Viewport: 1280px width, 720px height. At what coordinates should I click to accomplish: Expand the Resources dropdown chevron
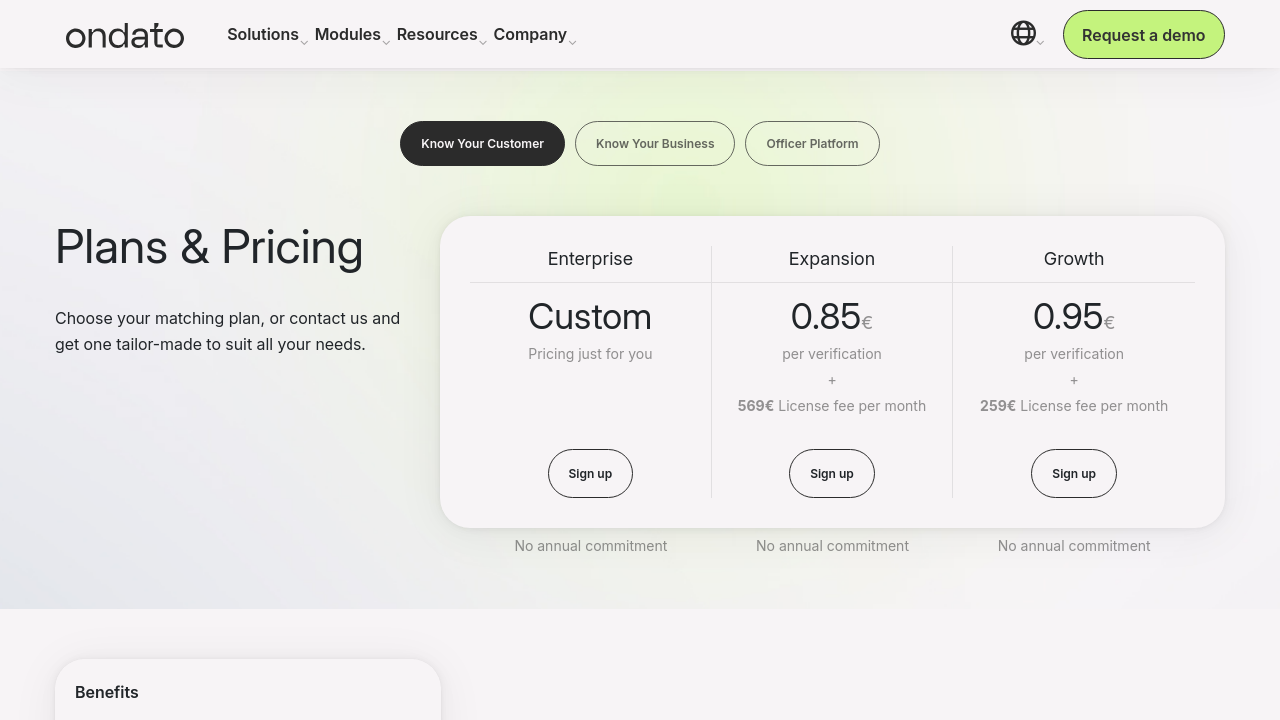click(x=483, y=43)
